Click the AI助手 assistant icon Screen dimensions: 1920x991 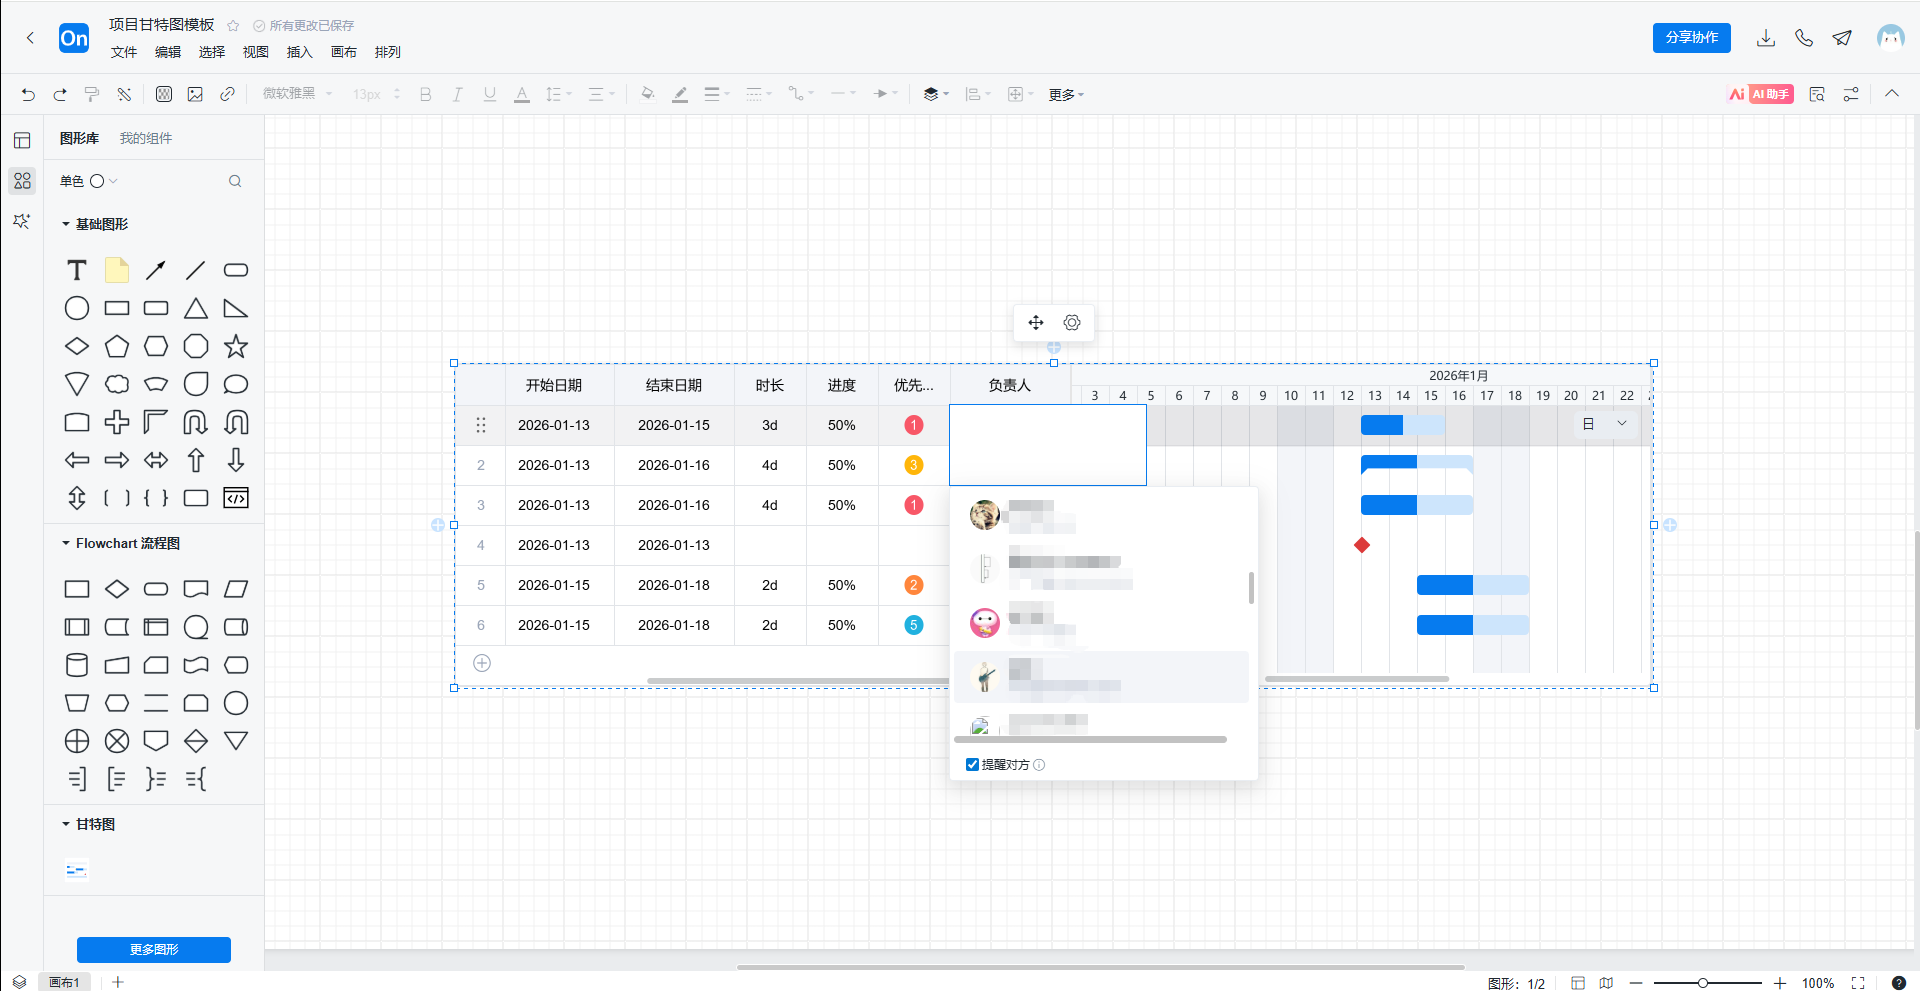1760,94
